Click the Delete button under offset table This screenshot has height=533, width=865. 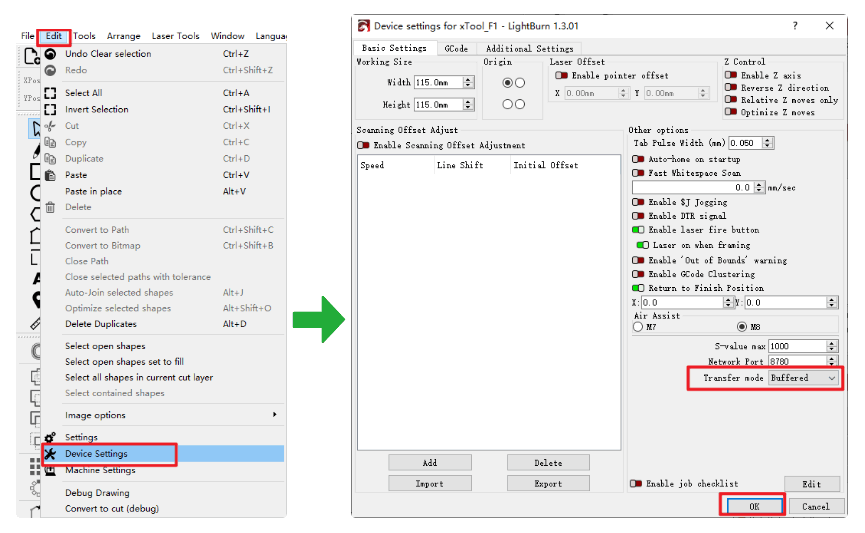click(548, 462)
